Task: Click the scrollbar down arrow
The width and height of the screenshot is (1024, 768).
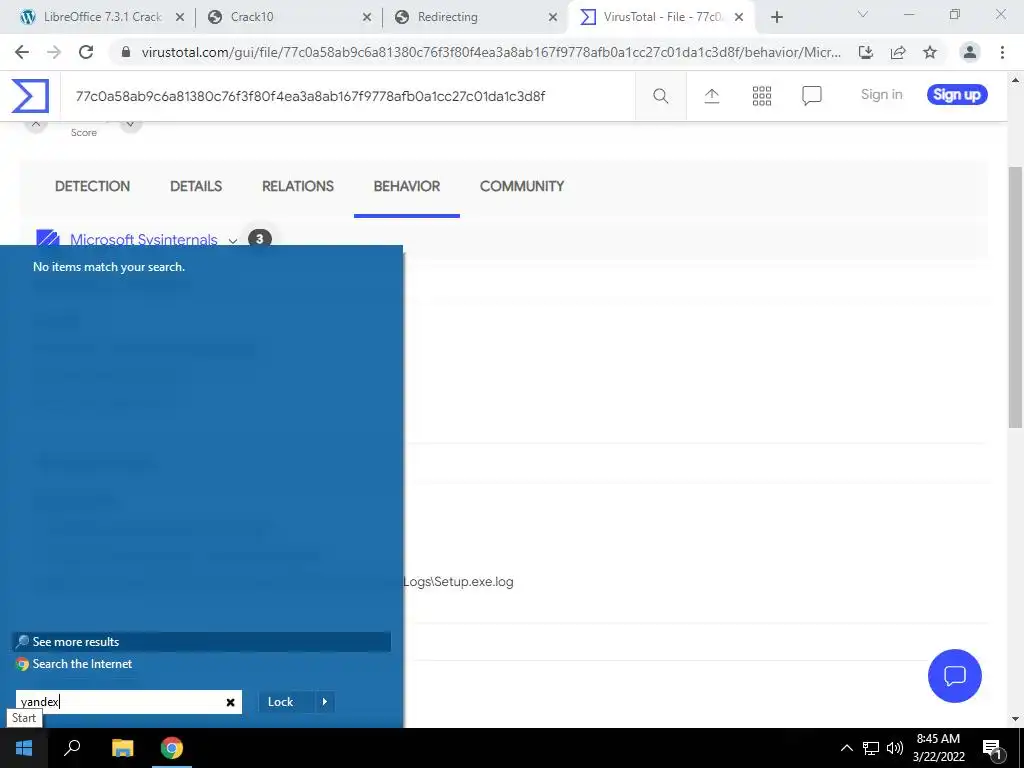Action: tap(1015, 719)
